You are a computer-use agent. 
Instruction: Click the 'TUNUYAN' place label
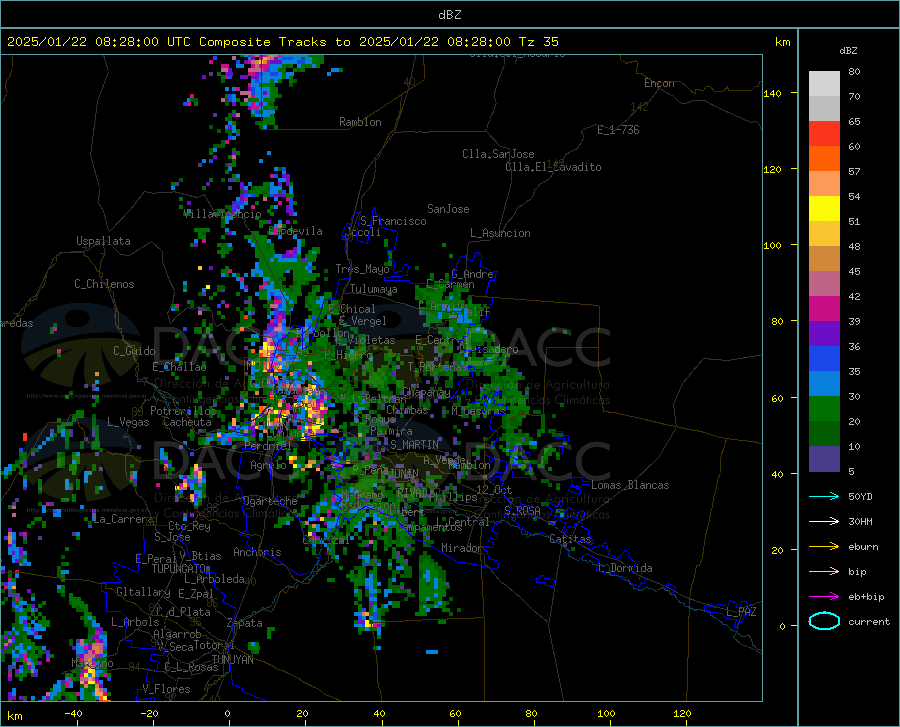(232, 660)
